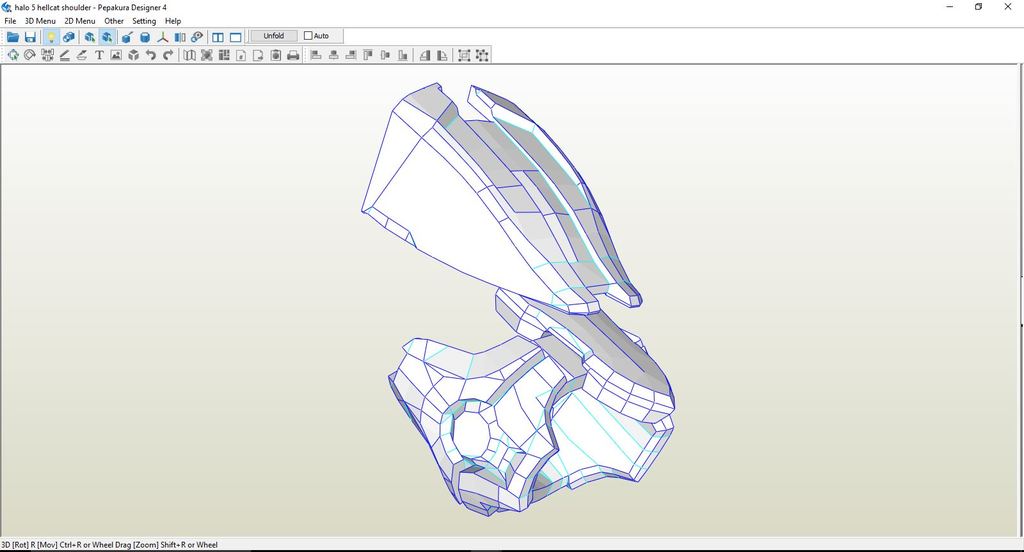Image resolution: width=1024 pixels, height=552 pixels.
Task: Close the Pepakura Designer window
Action: click(x=1008, y=7)
